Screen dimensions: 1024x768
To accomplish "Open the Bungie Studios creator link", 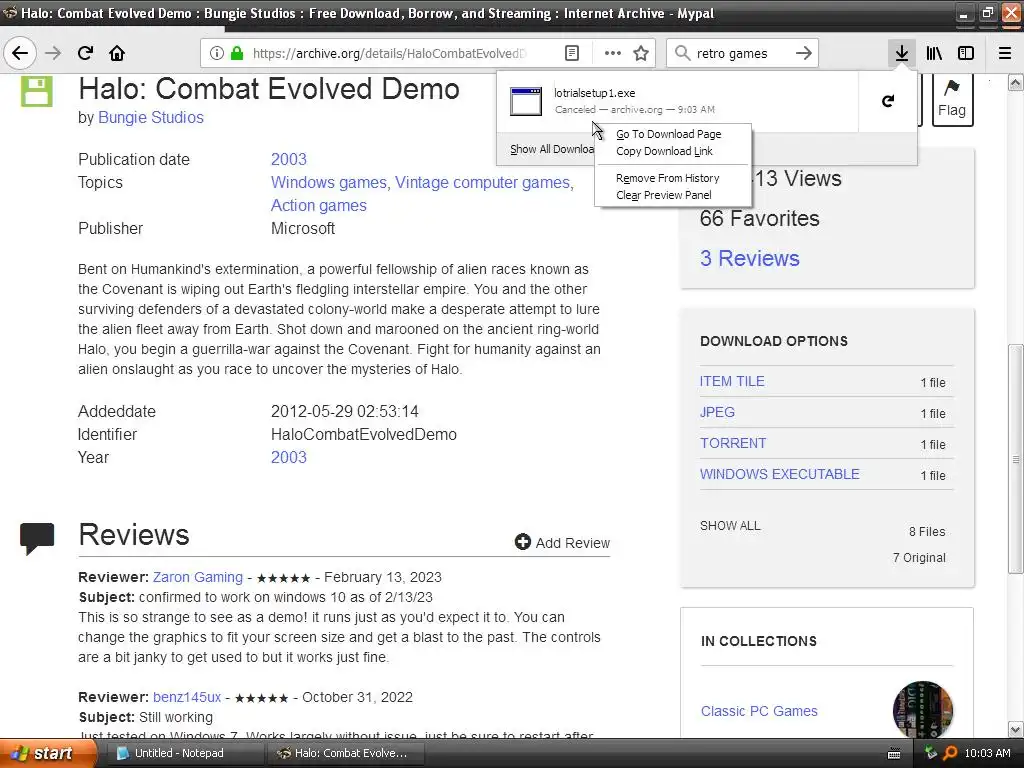I will pyautogui.click(x=151, y=118).
